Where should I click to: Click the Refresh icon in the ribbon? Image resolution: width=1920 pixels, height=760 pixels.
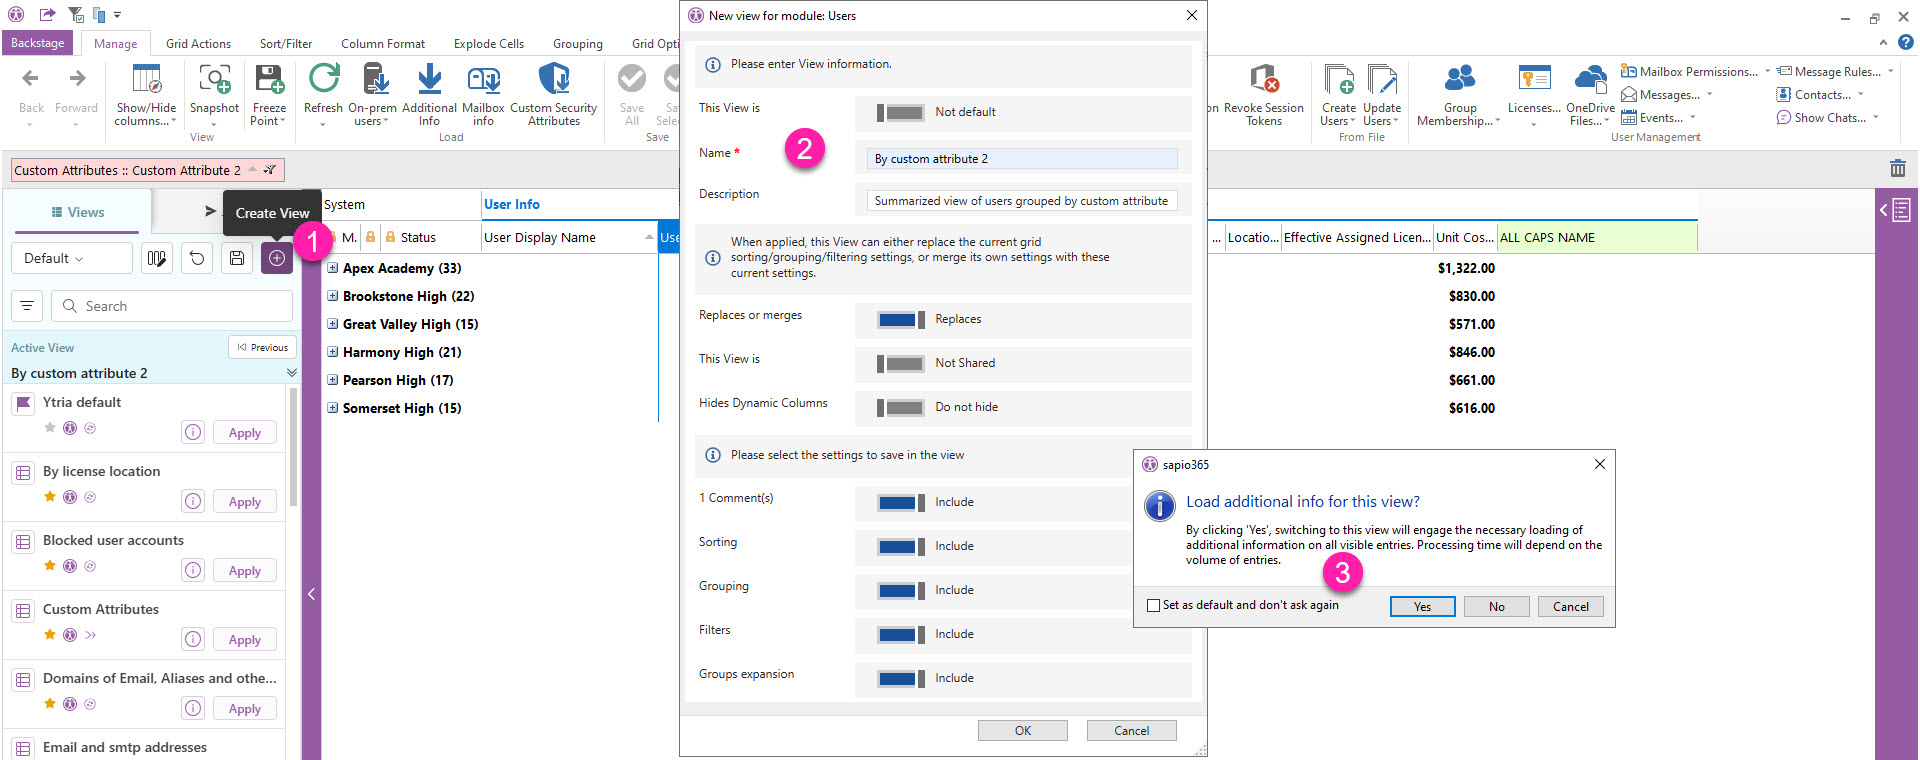pos(323,80)
